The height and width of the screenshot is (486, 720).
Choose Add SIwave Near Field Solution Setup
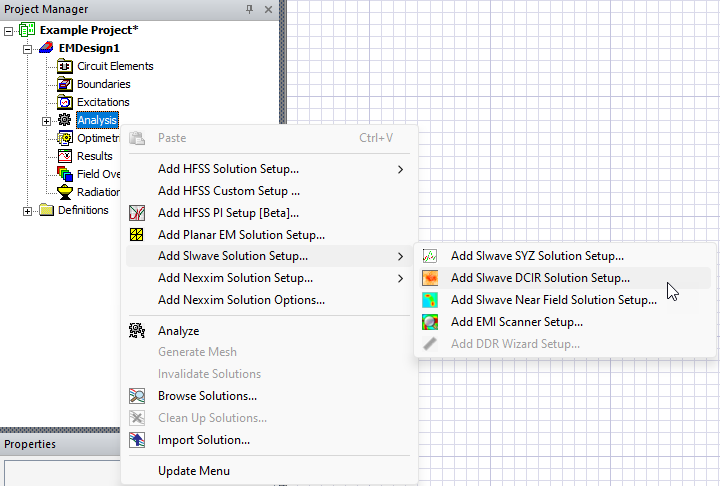565,300
